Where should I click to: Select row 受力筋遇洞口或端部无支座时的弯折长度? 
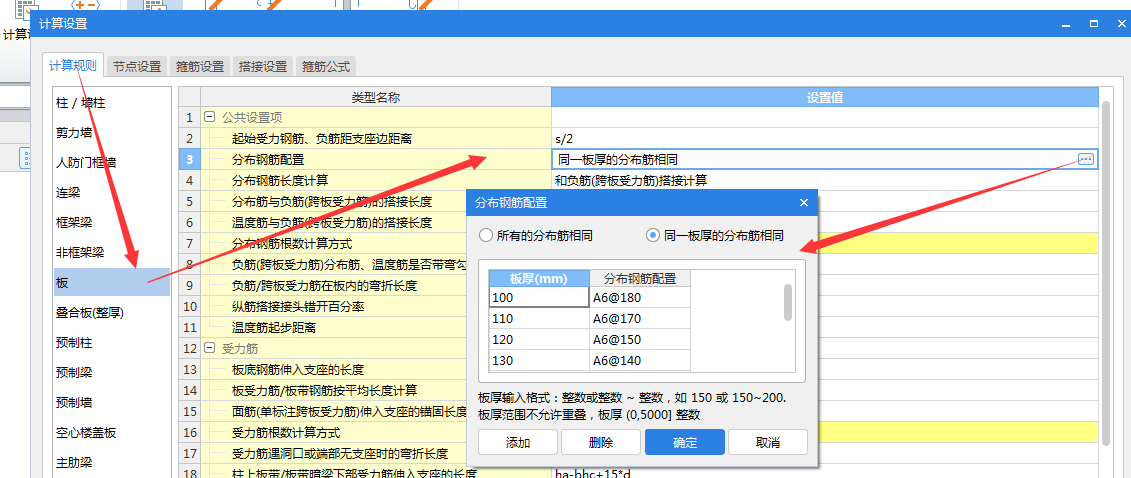tap(334, 453)
